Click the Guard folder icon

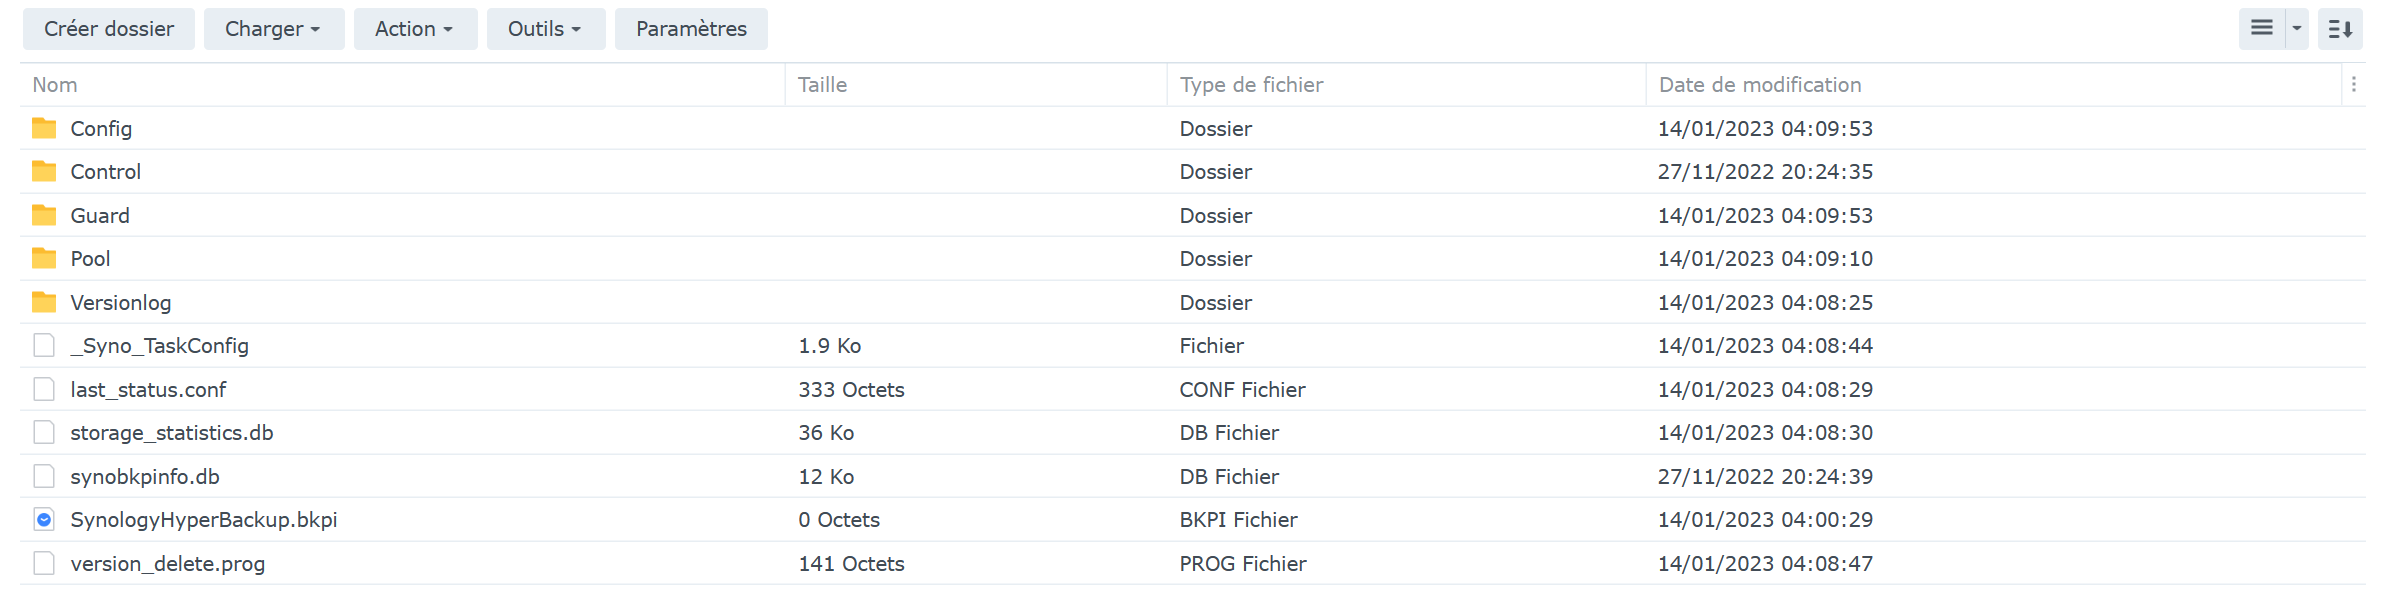(x=44, y=215)
